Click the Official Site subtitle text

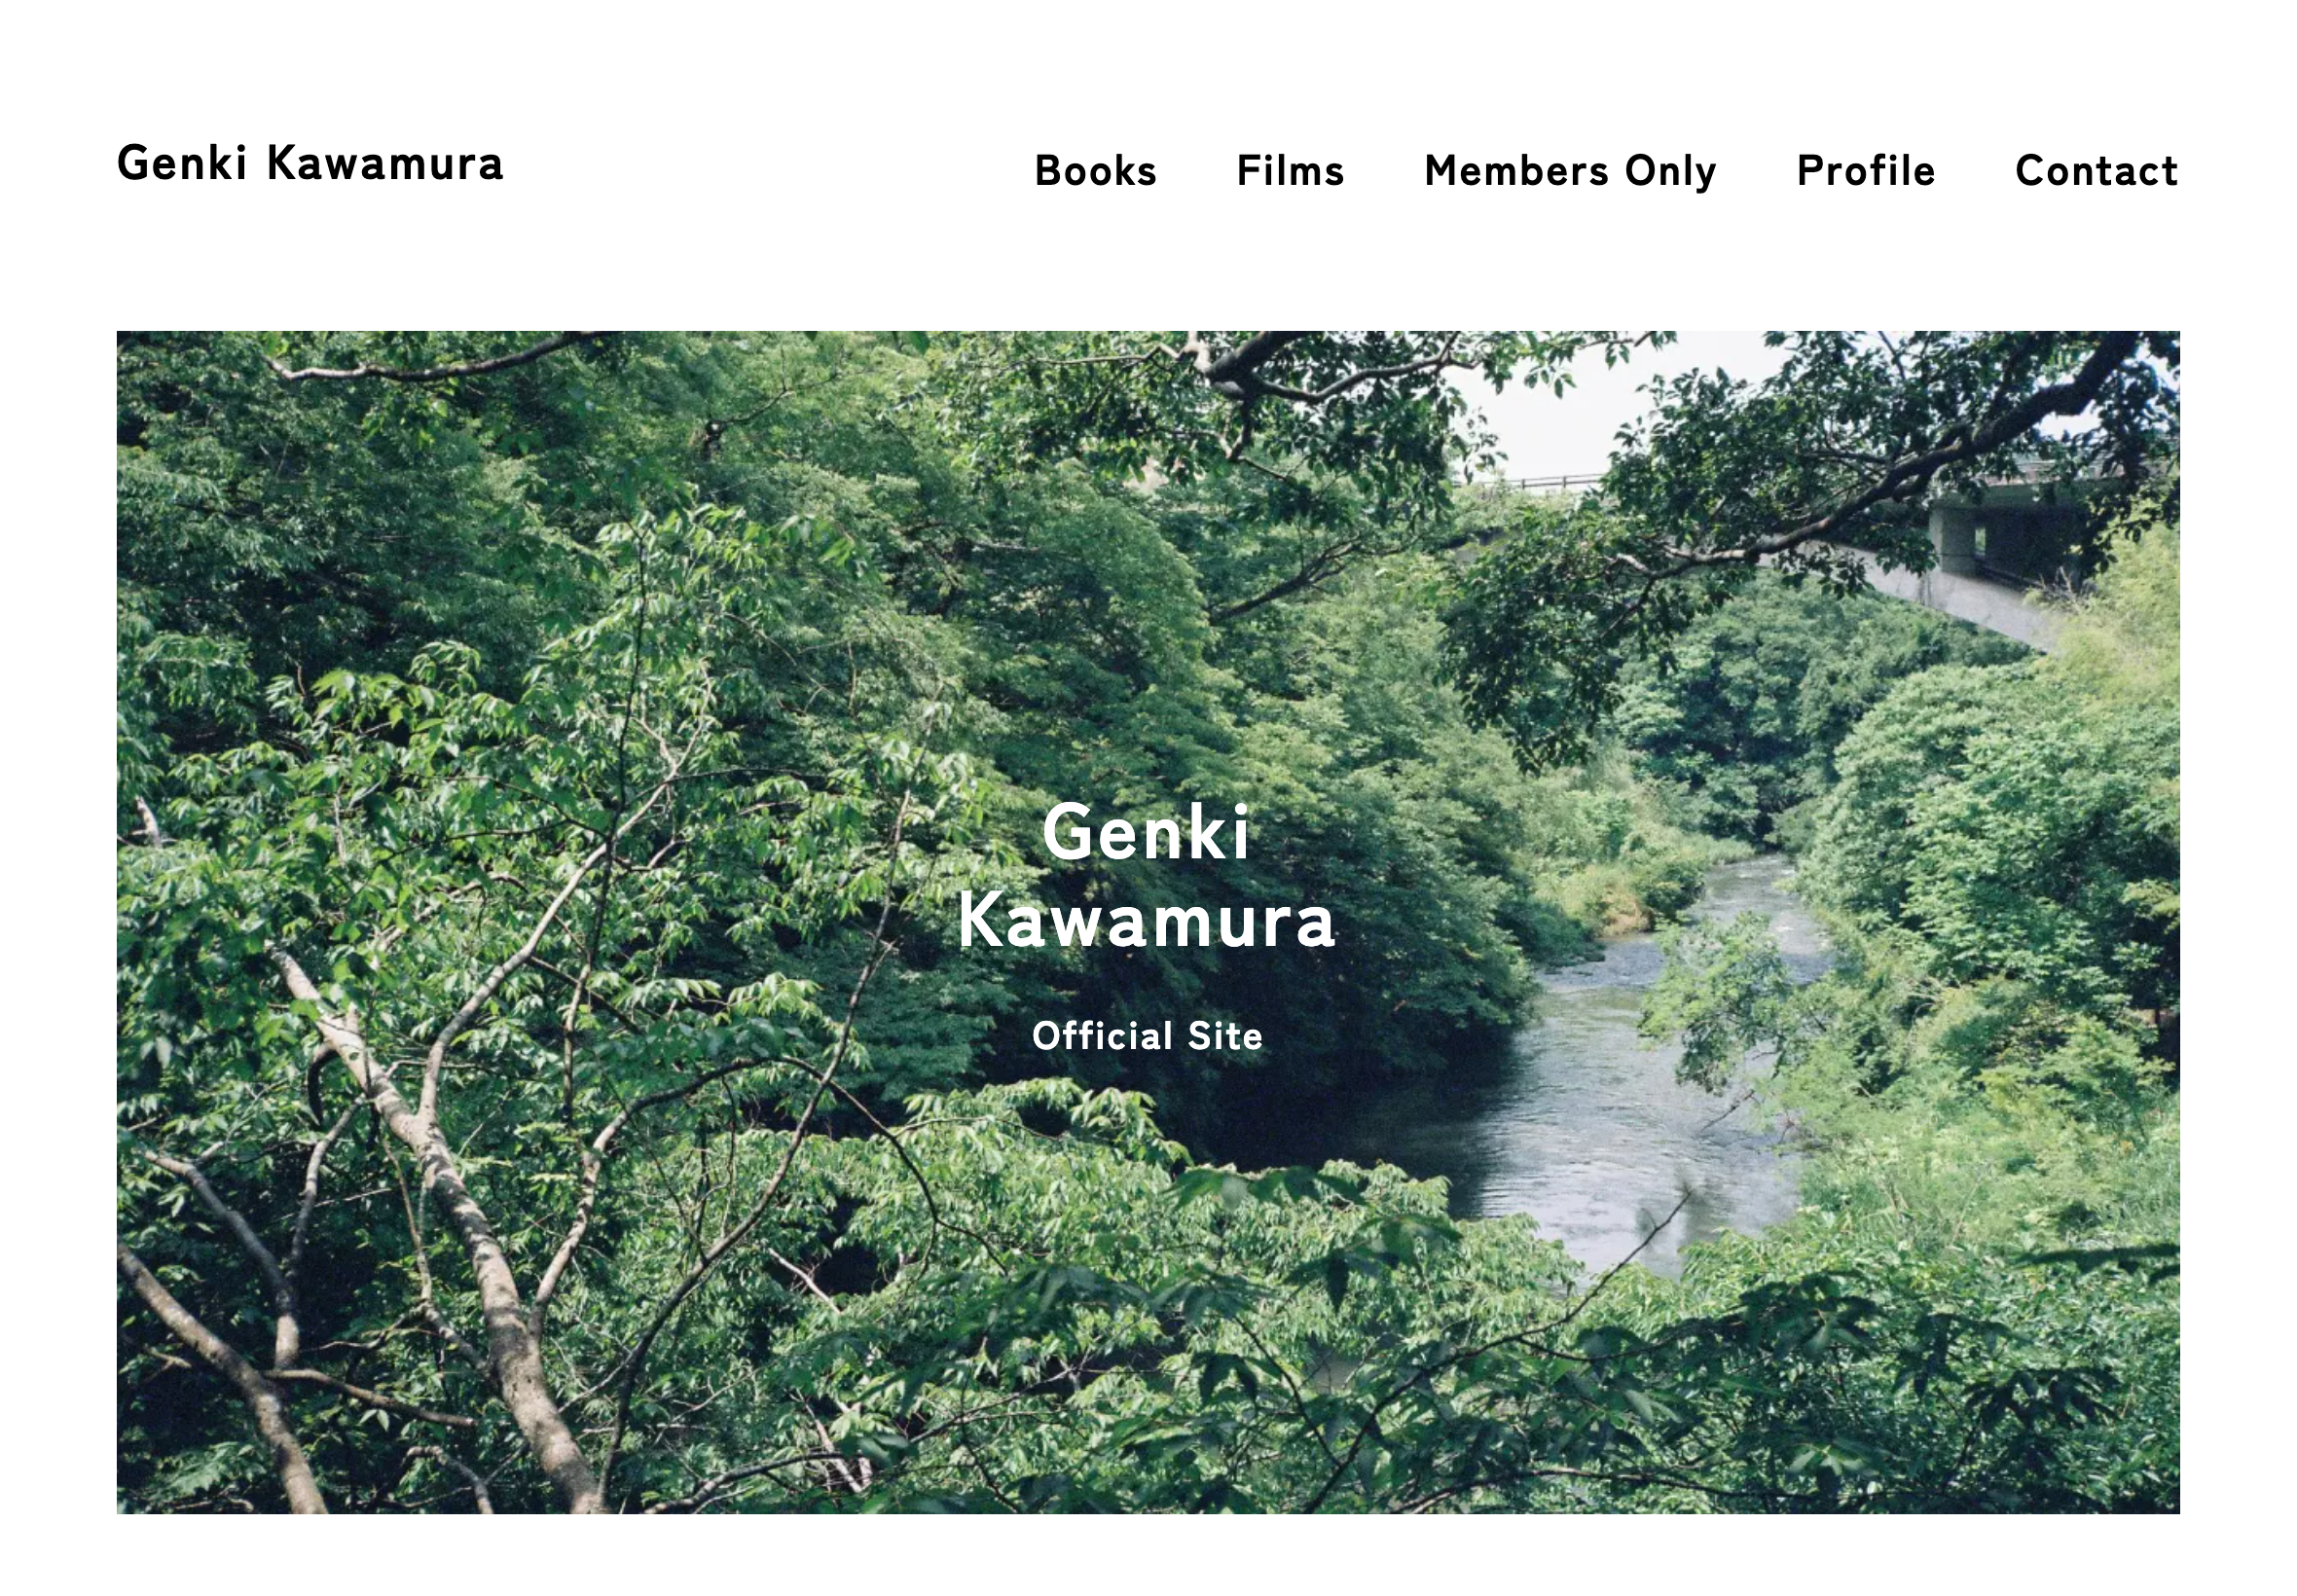pos(1147,1036)
